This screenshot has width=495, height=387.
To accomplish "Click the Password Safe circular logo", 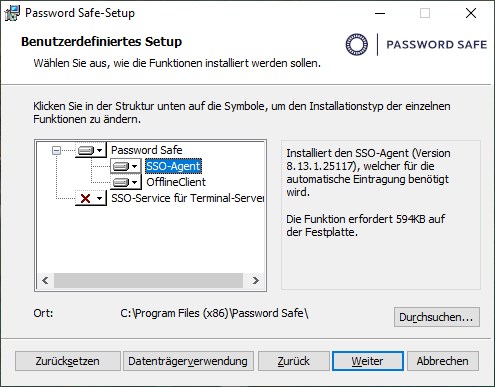I will pos(357,44).
